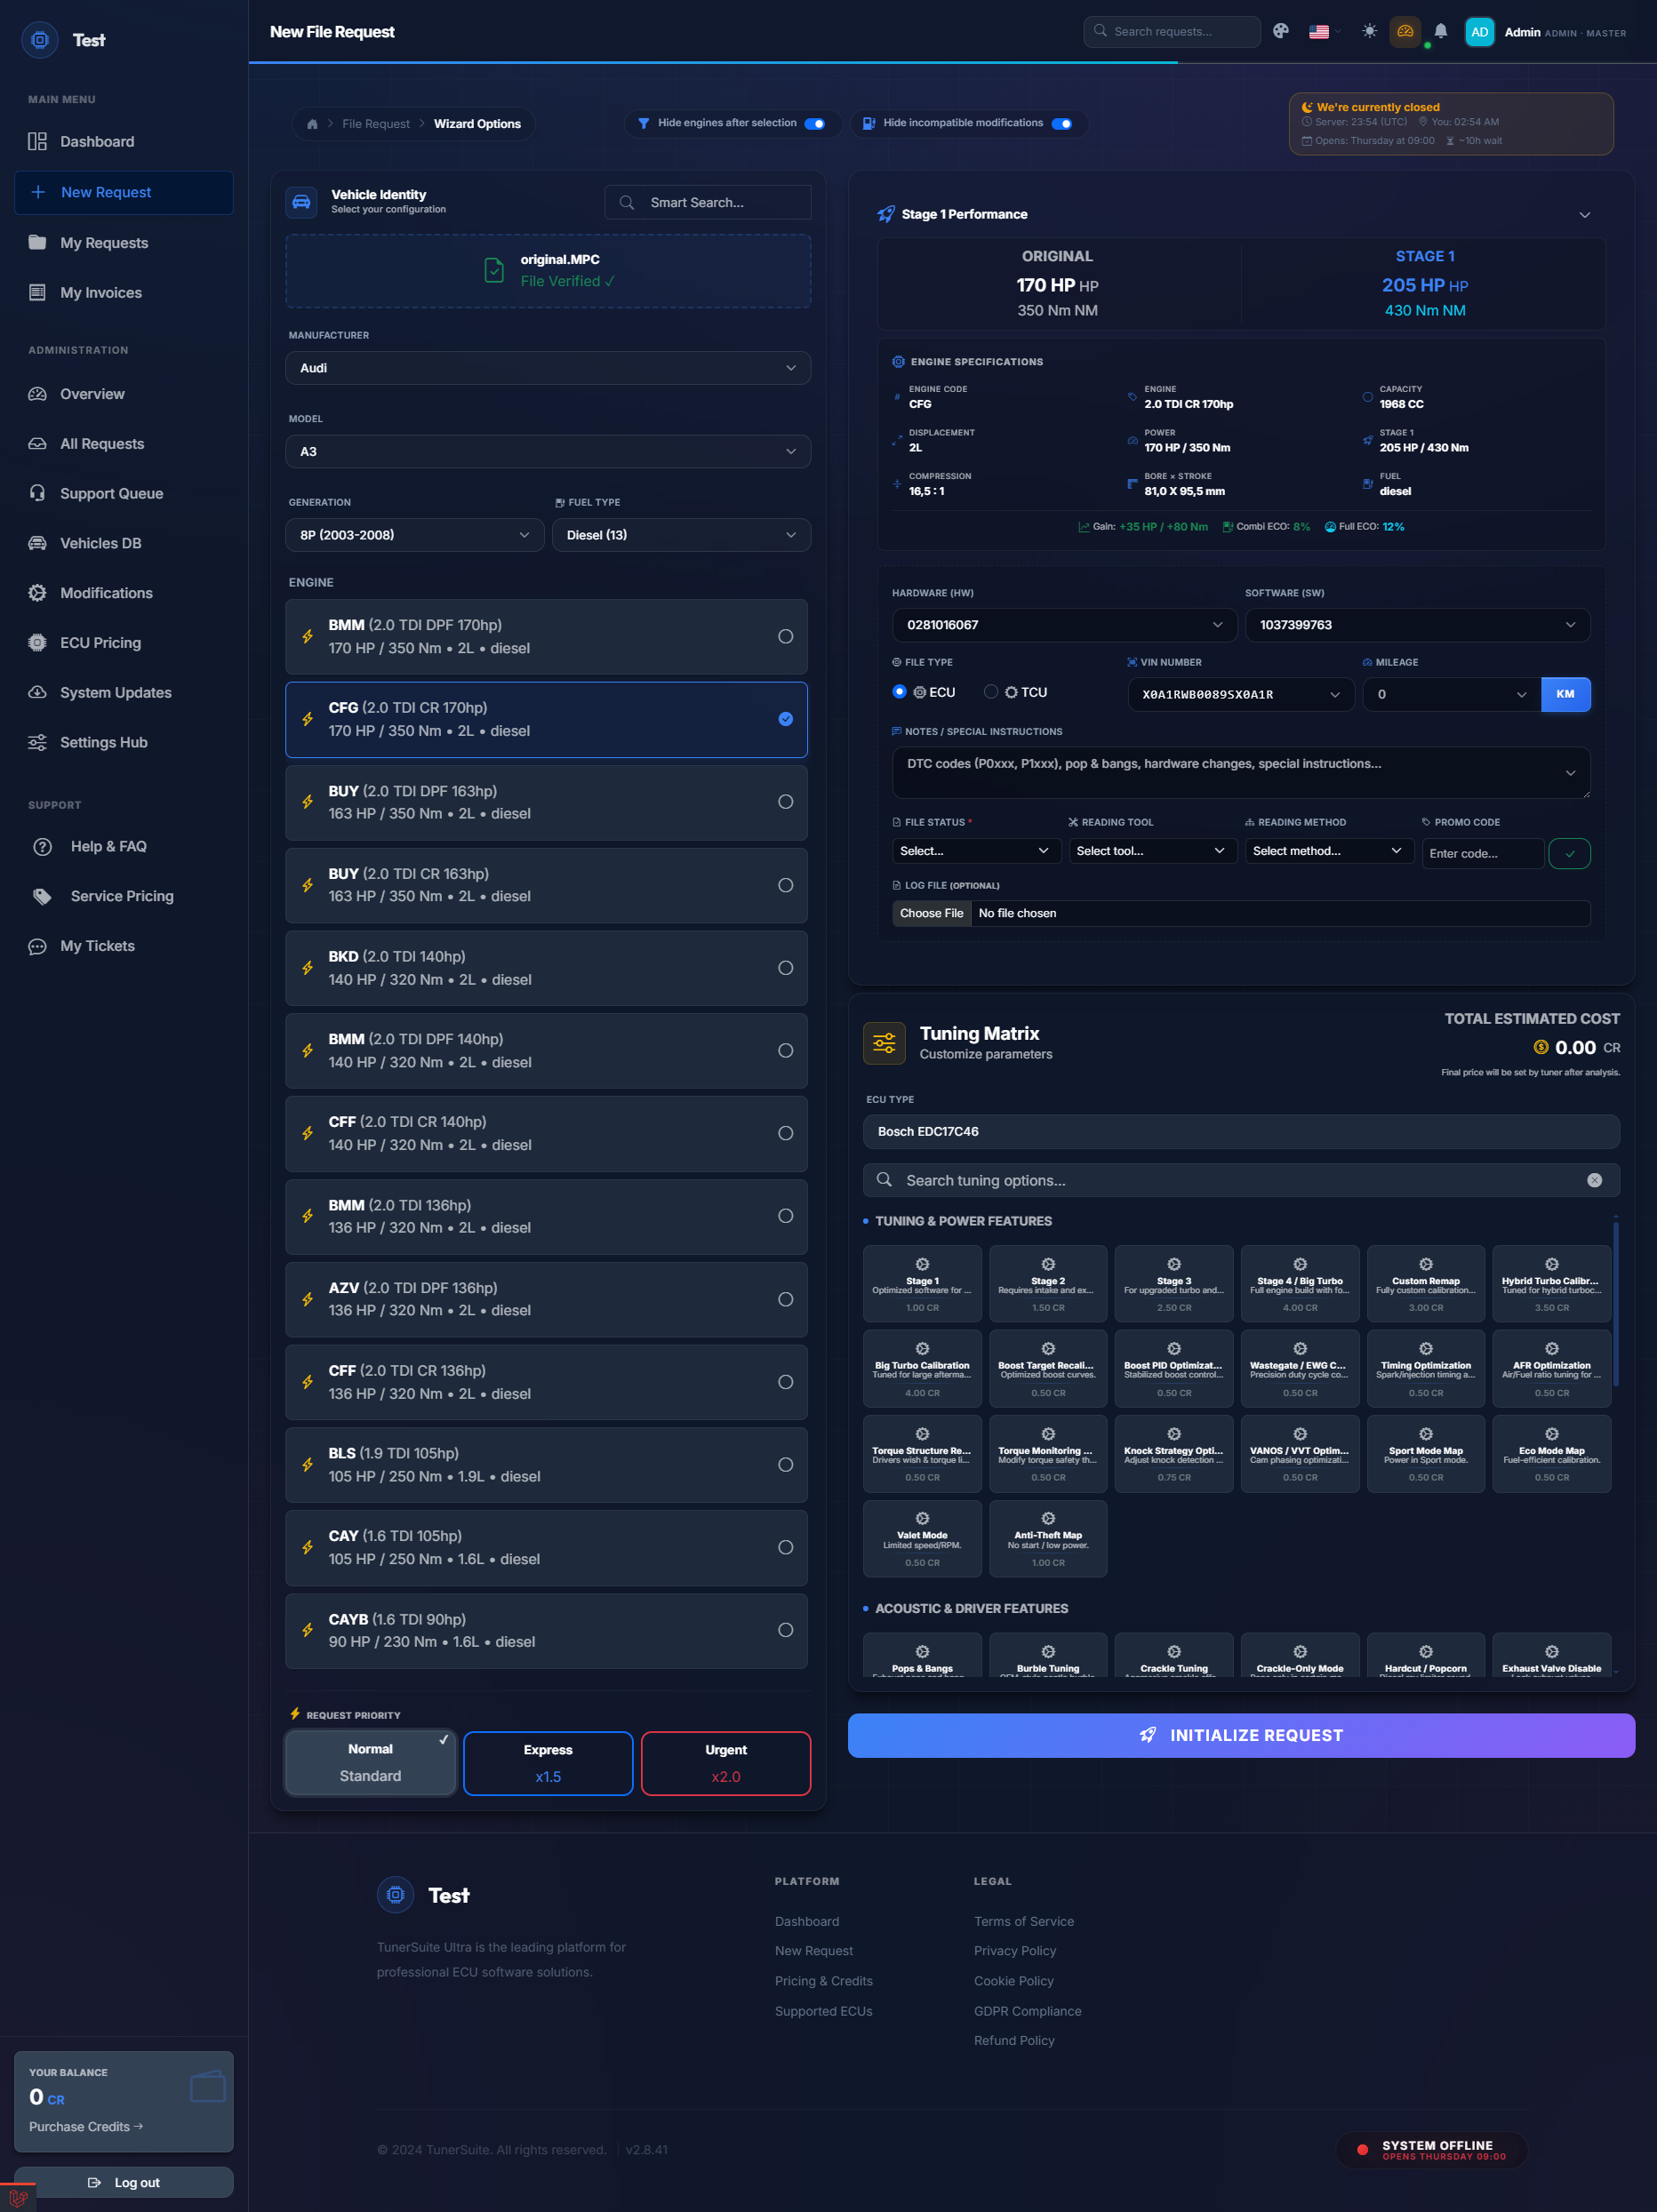Open the Fuel Type dropdown Diesel (13)
This screenshot has height=2212, width=1657.
(681, 535)
